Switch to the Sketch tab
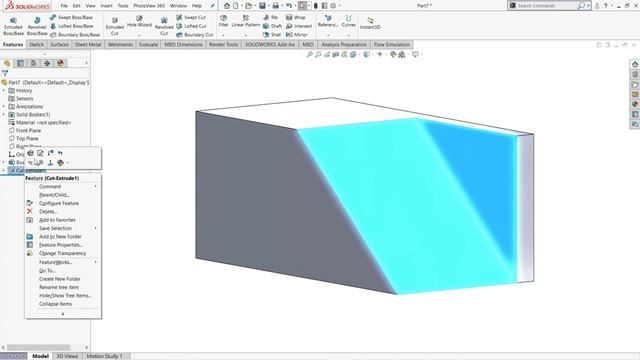 click(36, 44)
